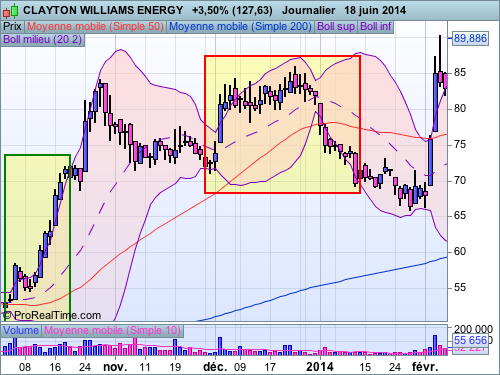
Task: Click the 08 date axis label
Action: coord(25,367)
